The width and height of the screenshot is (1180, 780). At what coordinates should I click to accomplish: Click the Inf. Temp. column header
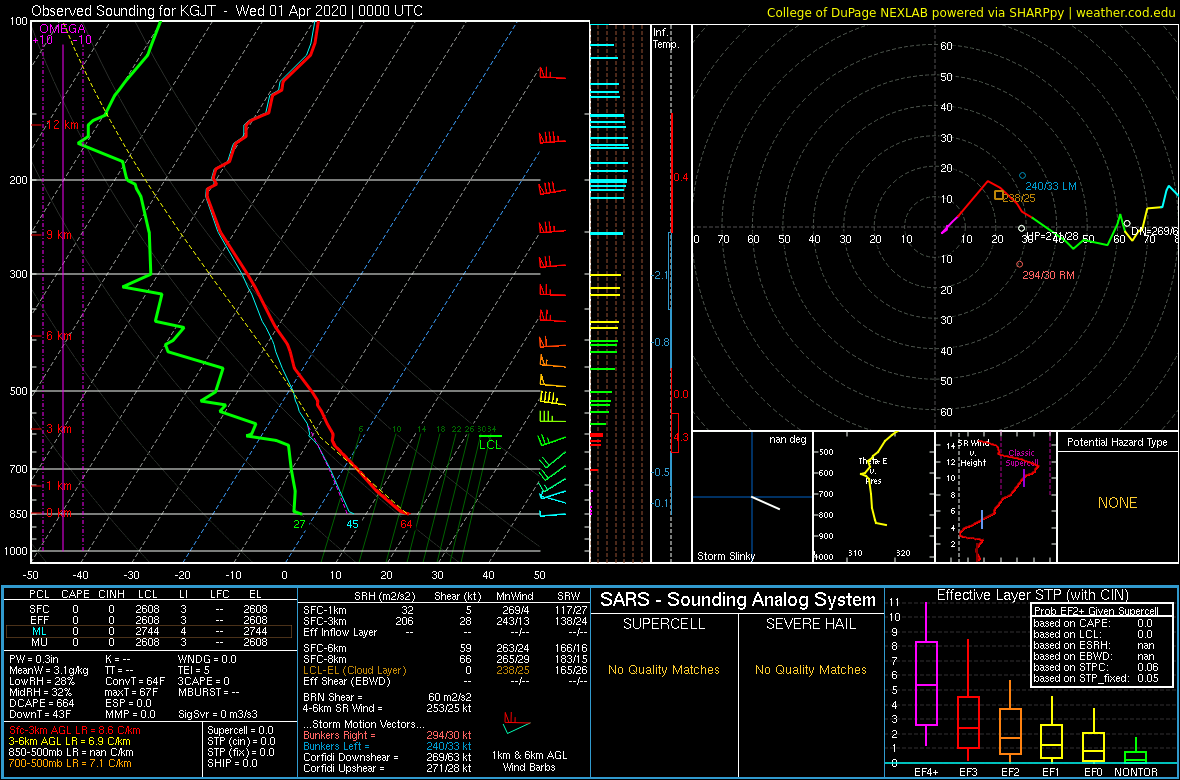[x=666, y=38]
